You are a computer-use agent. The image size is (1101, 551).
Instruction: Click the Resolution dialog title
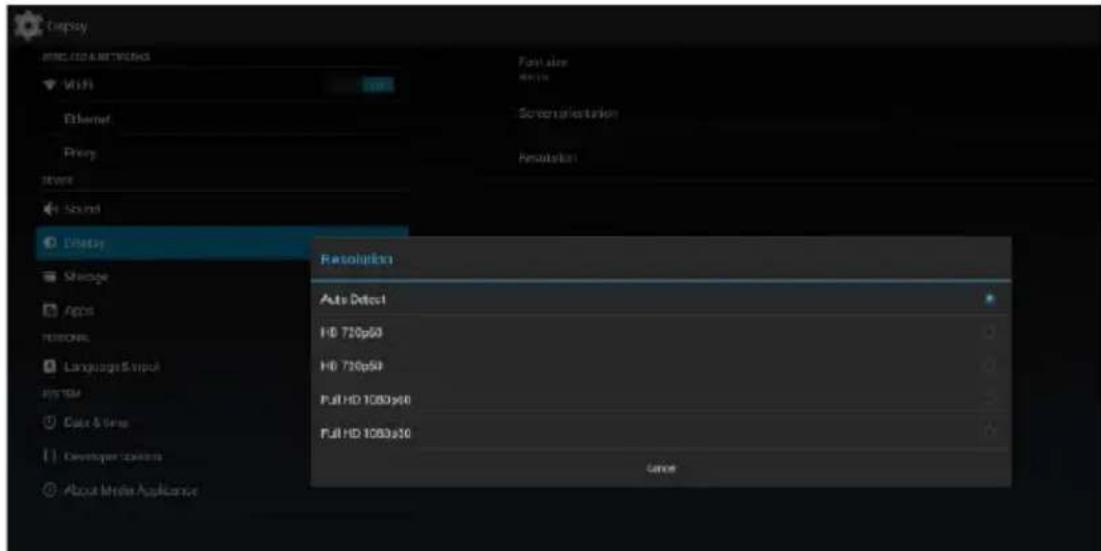pyautogui.click(x=355, y=260)
